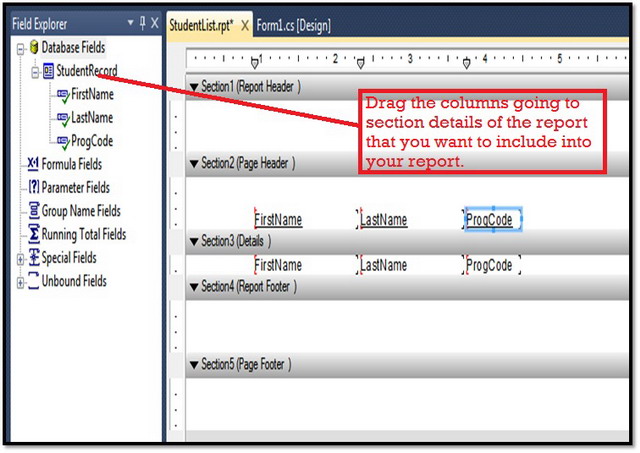The image size is (640, 453).
Task: Select the Running Total Fields item
Action: point(84,234)
